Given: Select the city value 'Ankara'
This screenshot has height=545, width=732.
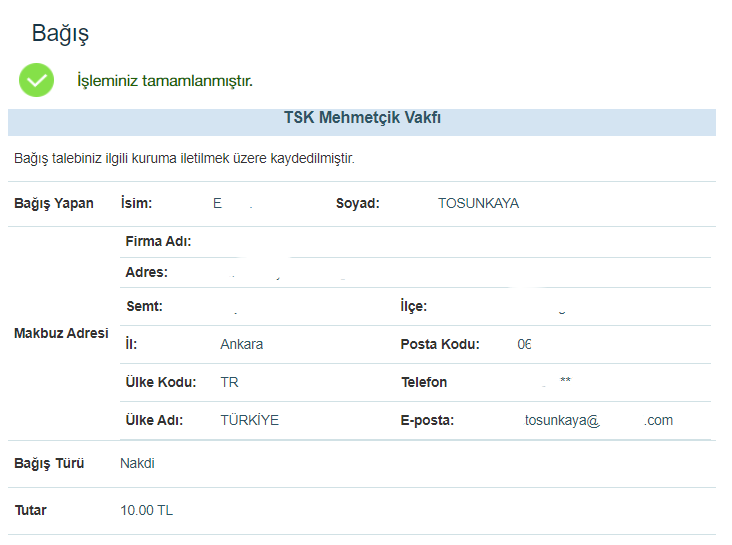Looking at the screenshot, I should 242,345.
